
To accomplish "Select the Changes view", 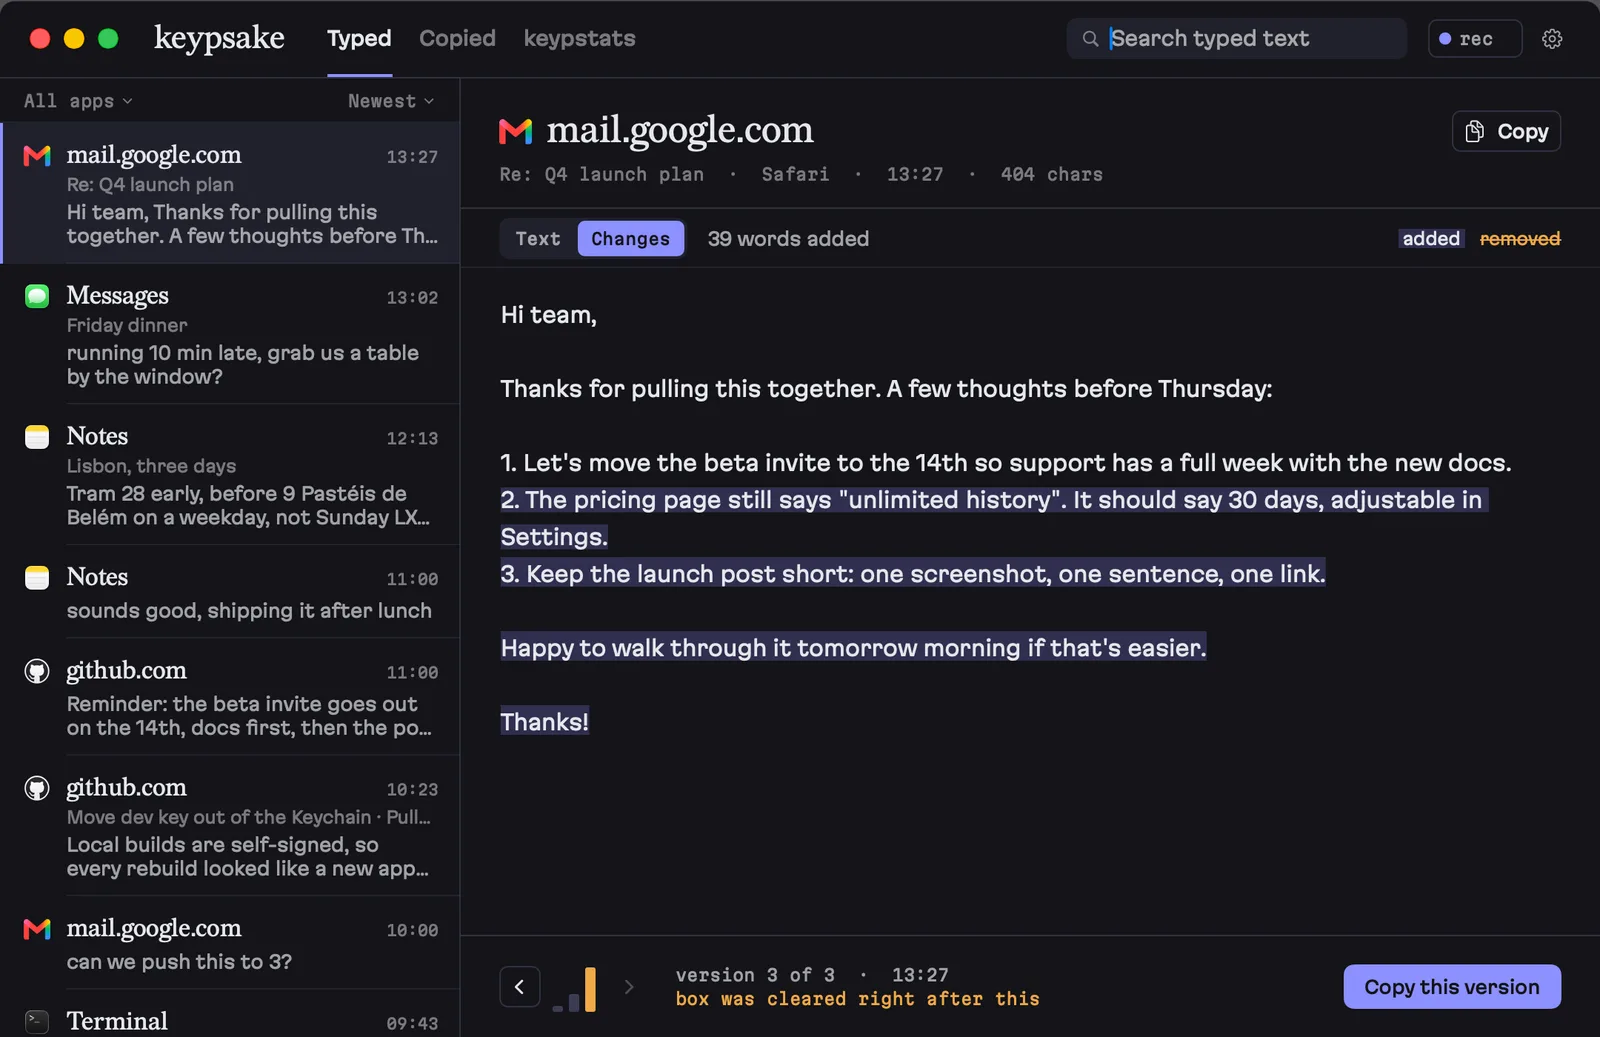I will 631,239.
